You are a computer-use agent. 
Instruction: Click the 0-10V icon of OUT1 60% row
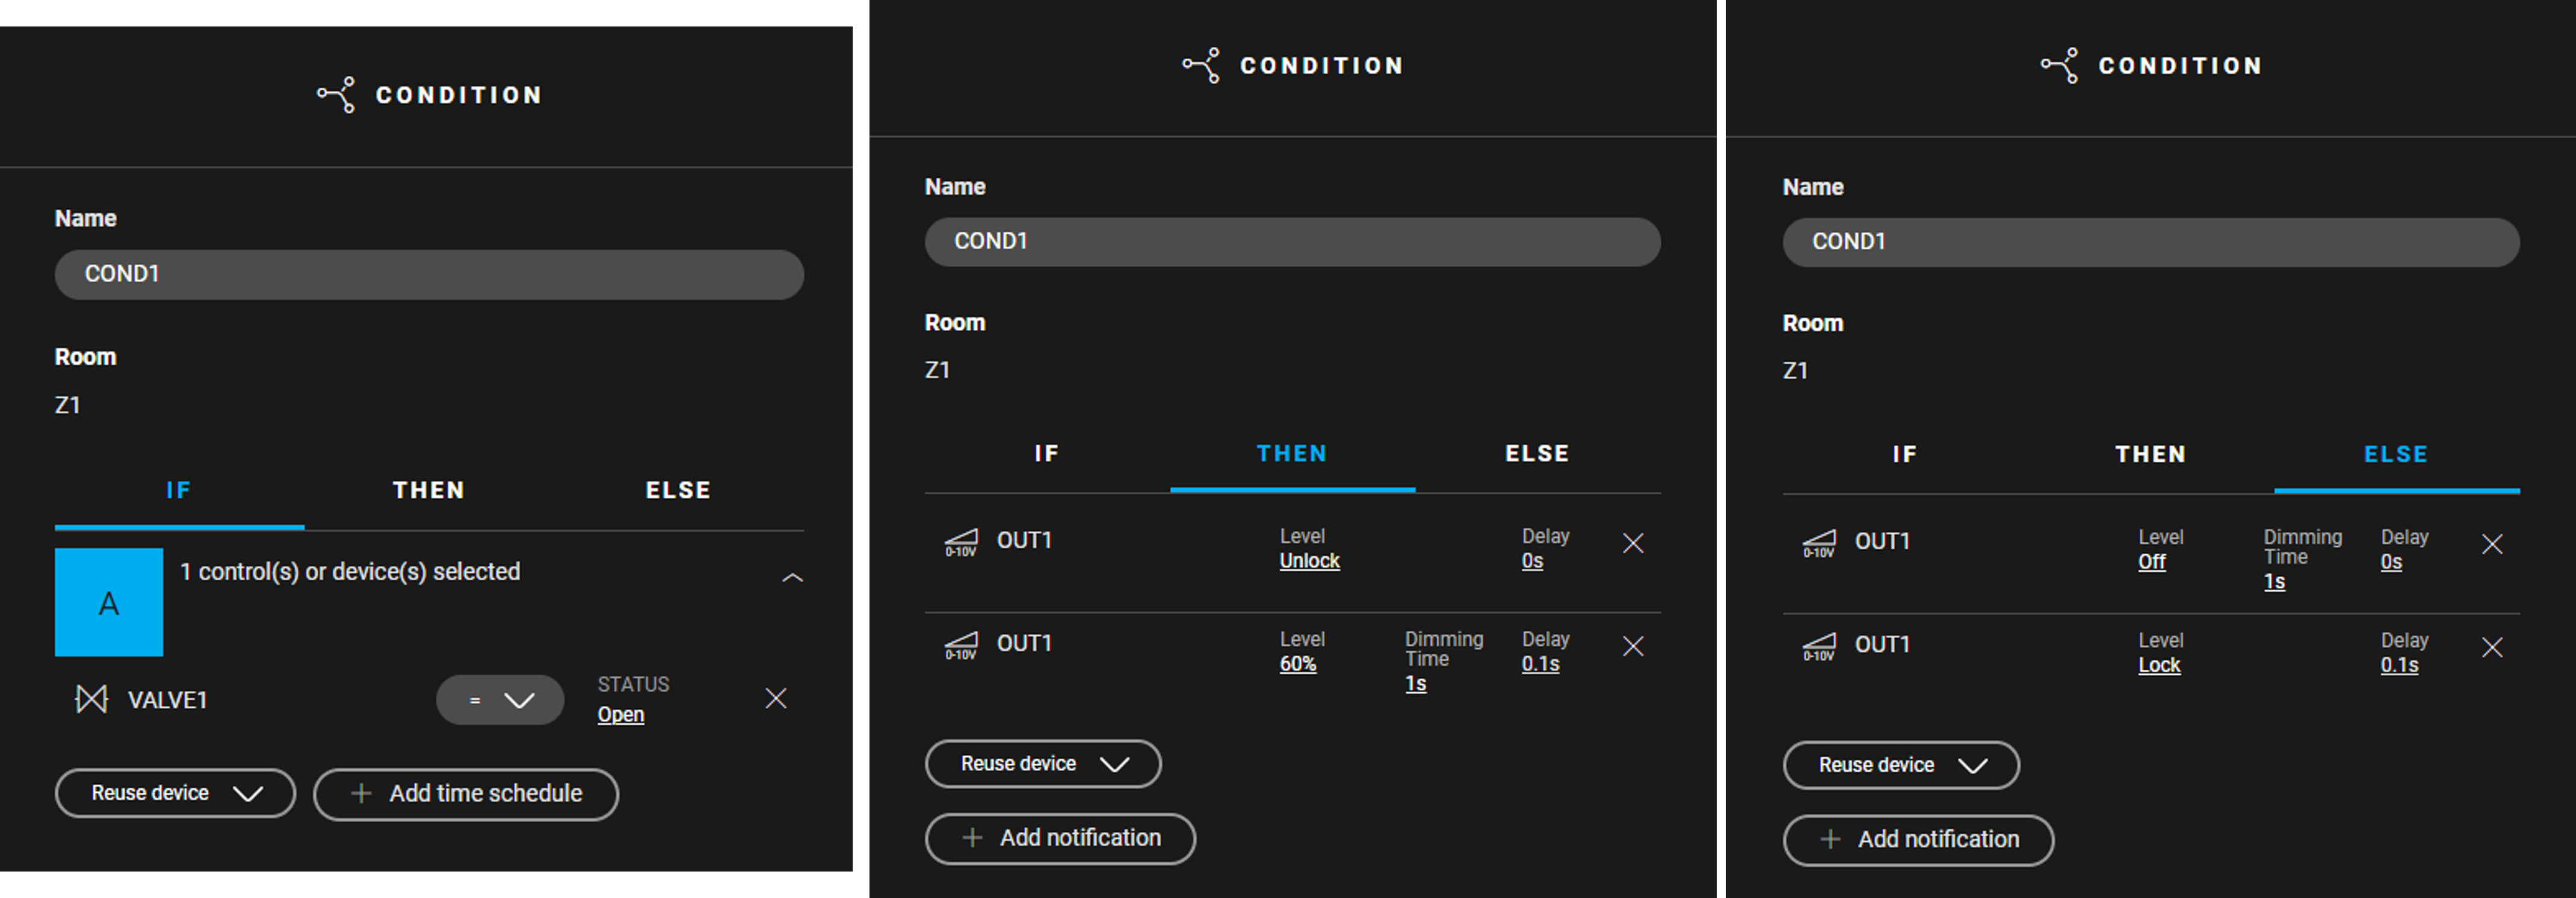(961, 646)
